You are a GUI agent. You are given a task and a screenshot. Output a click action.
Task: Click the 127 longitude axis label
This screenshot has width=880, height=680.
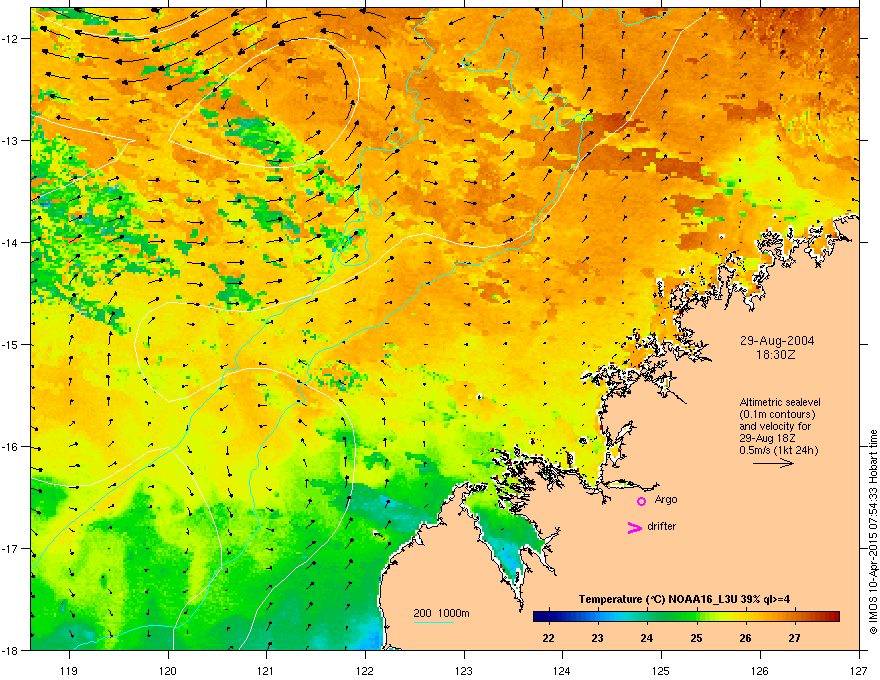pos(858,670)
